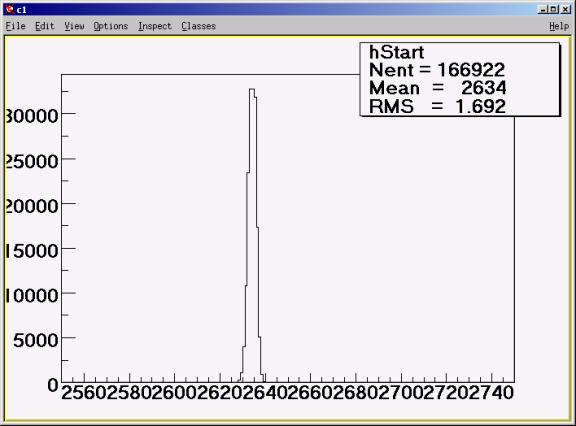This screenshot has width=576, height=426.
Task: Open the Help menu
Action: coord(559,26)
